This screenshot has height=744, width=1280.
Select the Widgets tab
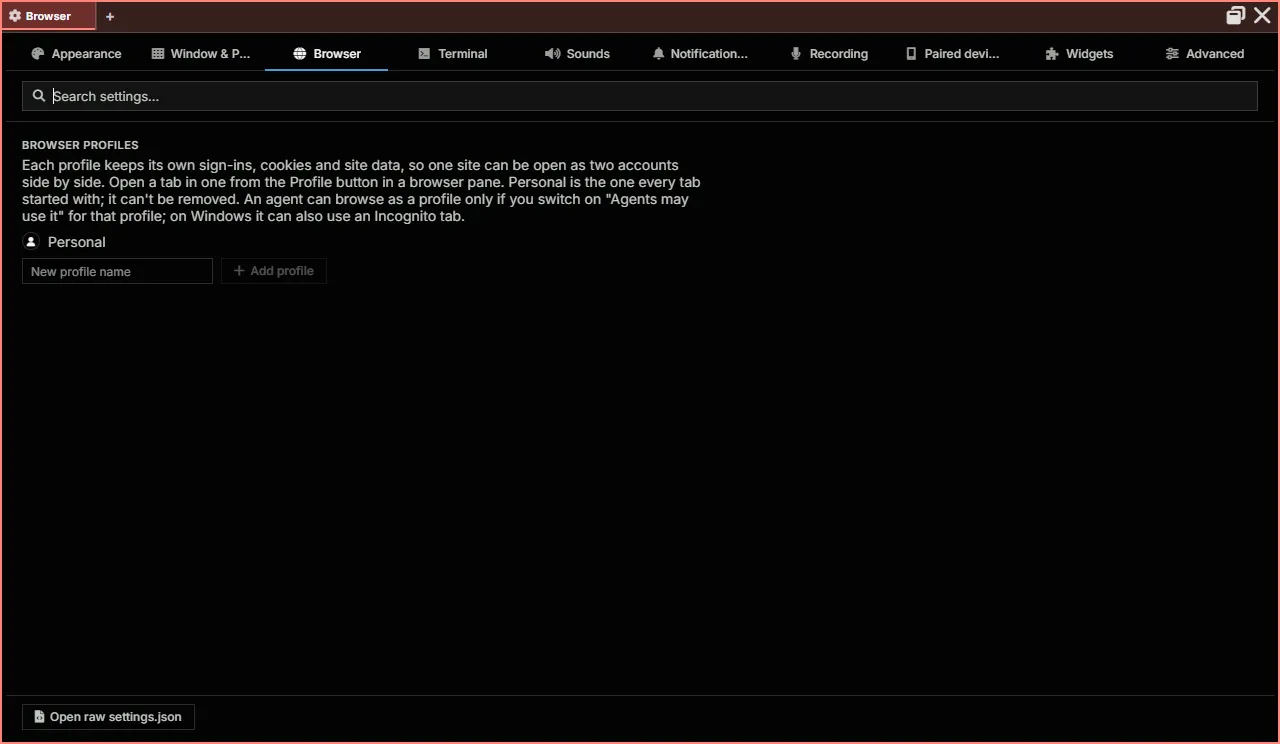(x=1079, y=54)
